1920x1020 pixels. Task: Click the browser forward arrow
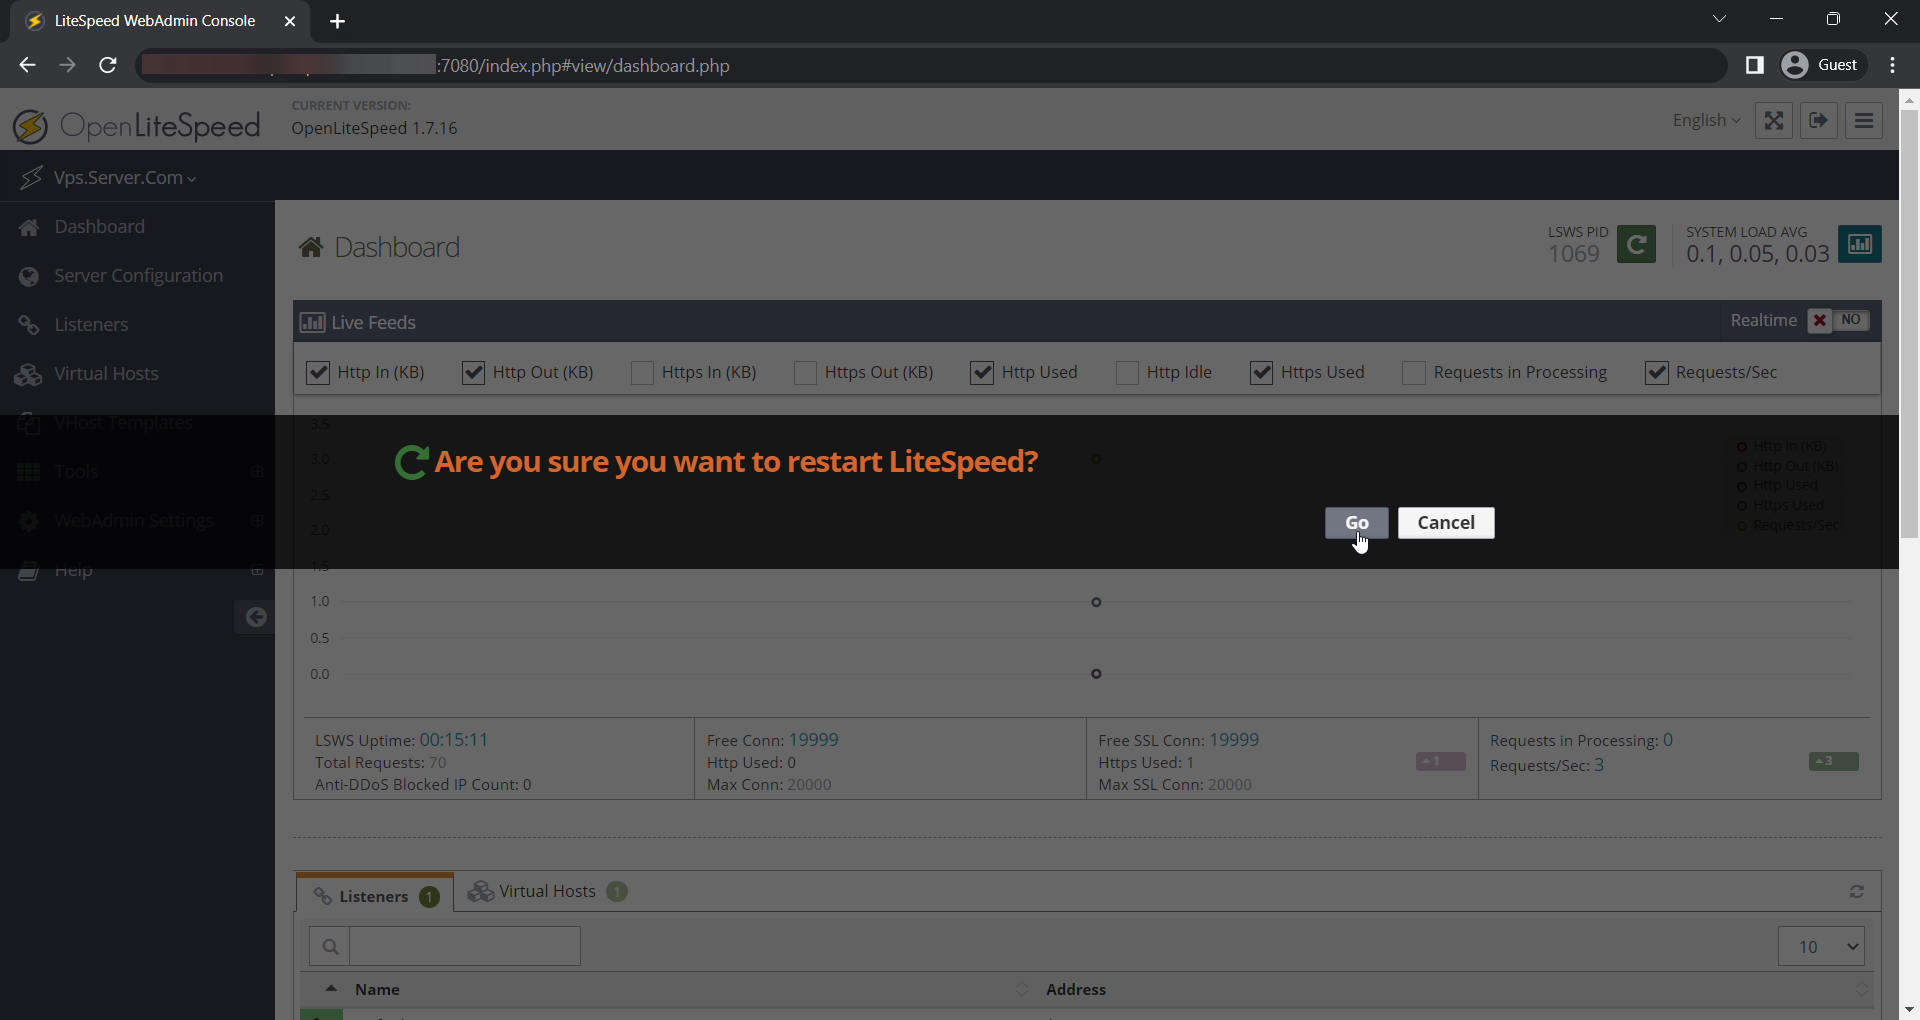(67, 65)
